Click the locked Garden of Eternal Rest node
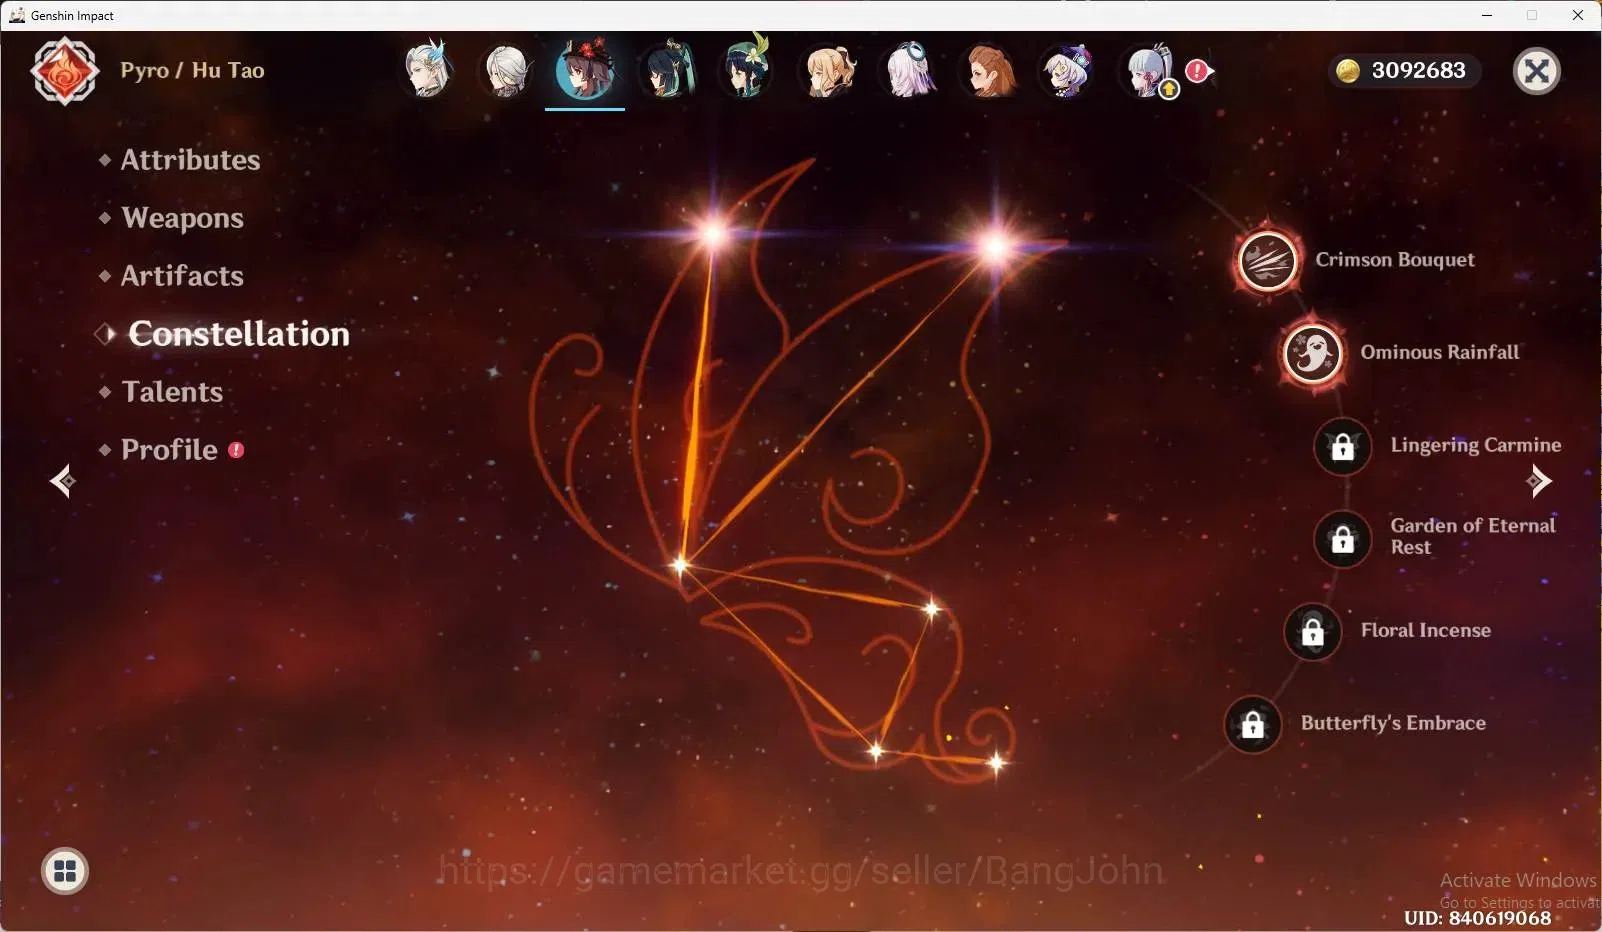The height and width of the screenshot is (932, 1602). point(1342,539)
